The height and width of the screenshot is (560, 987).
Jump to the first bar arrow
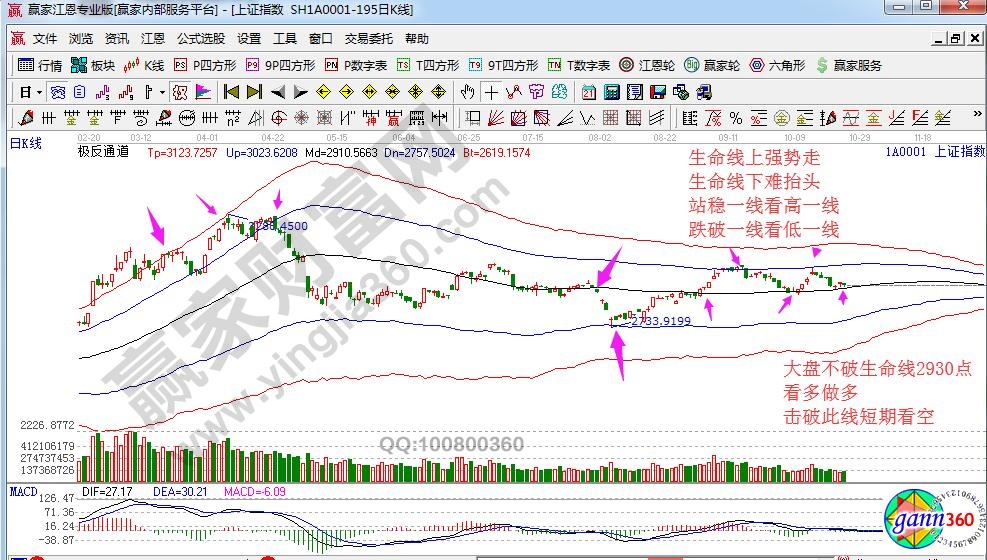click(231, 92)
